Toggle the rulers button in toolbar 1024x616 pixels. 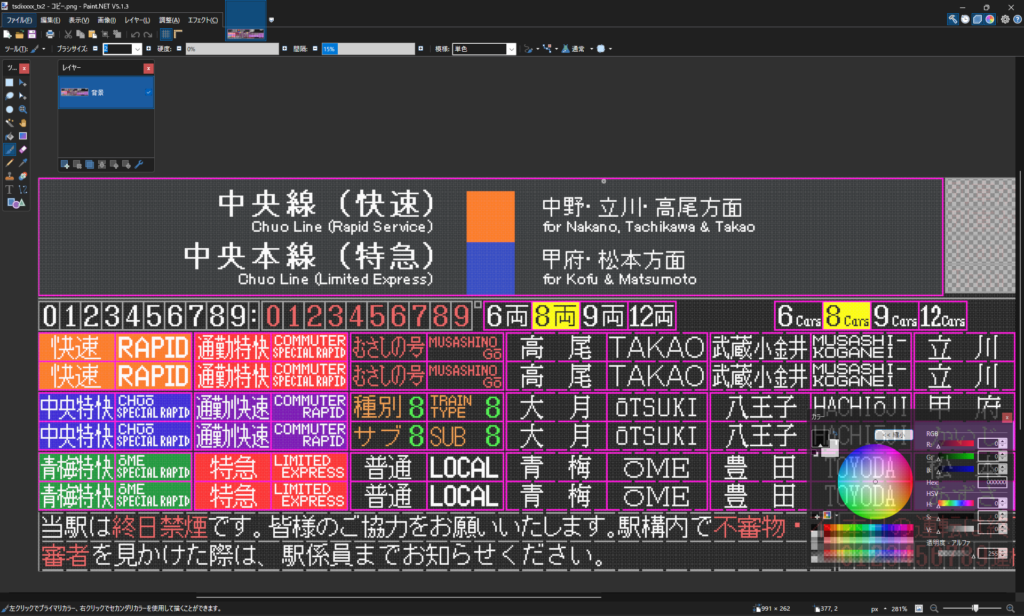click(178, 34)
